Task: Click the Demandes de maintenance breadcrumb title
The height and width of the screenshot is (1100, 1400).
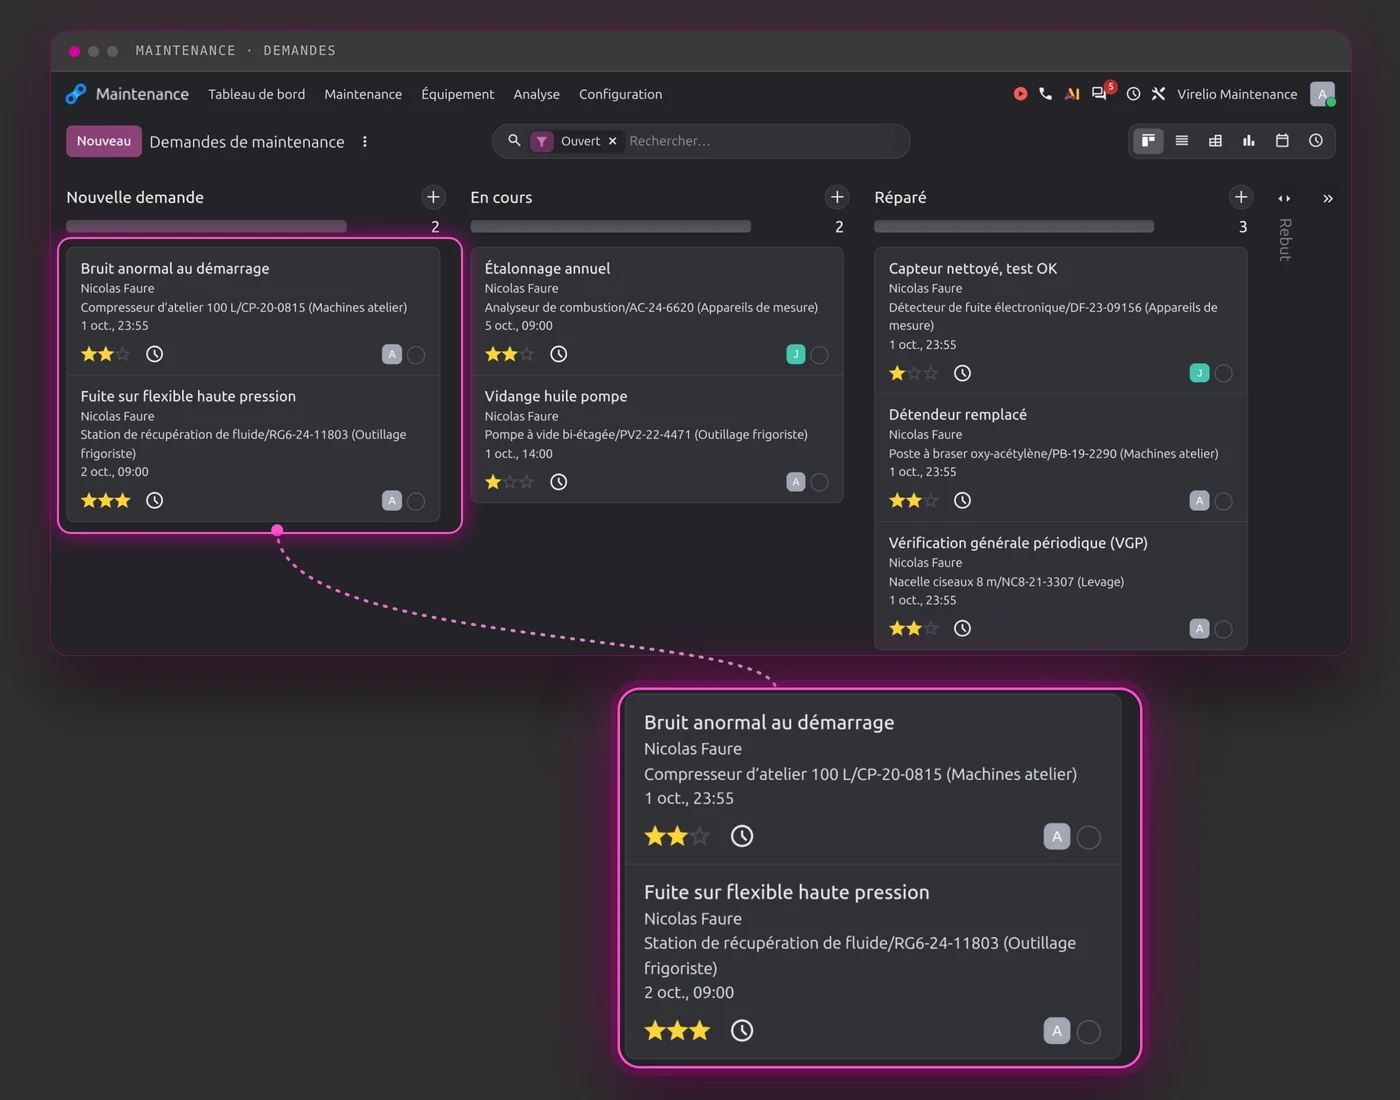Action: coord(247,142)
